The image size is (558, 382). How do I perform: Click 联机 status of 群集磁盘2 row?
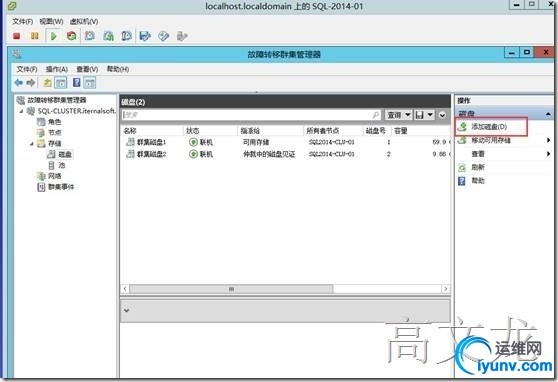[x=206, y=154]
